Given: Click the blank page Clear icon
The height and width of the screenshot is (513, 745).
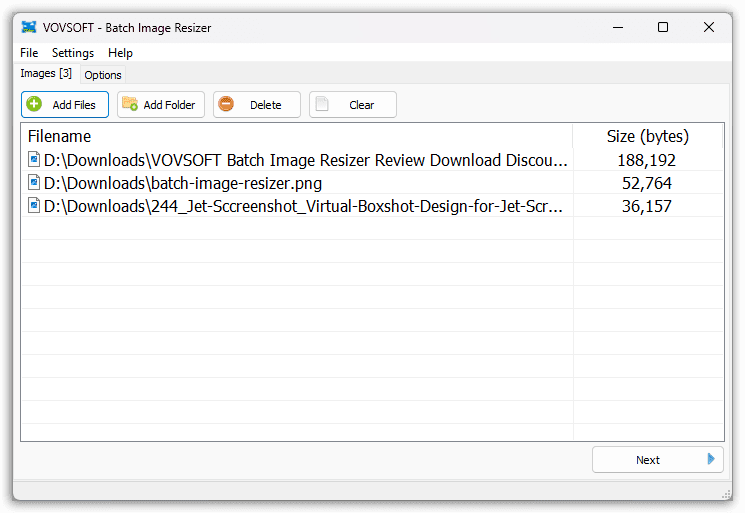Looking at the screenshot, I should (322, 104).
